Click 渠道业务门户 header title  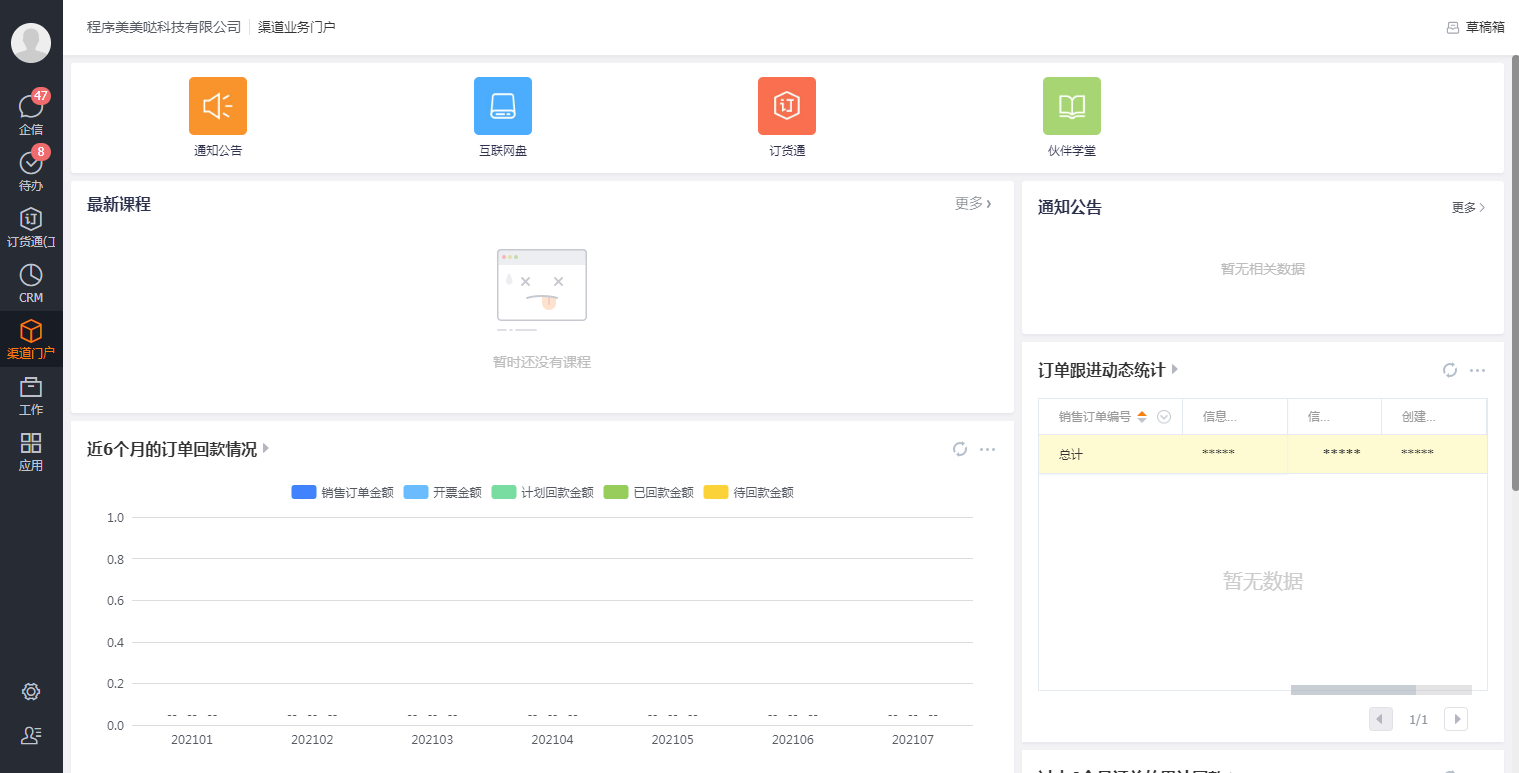[x=297, y=27]
